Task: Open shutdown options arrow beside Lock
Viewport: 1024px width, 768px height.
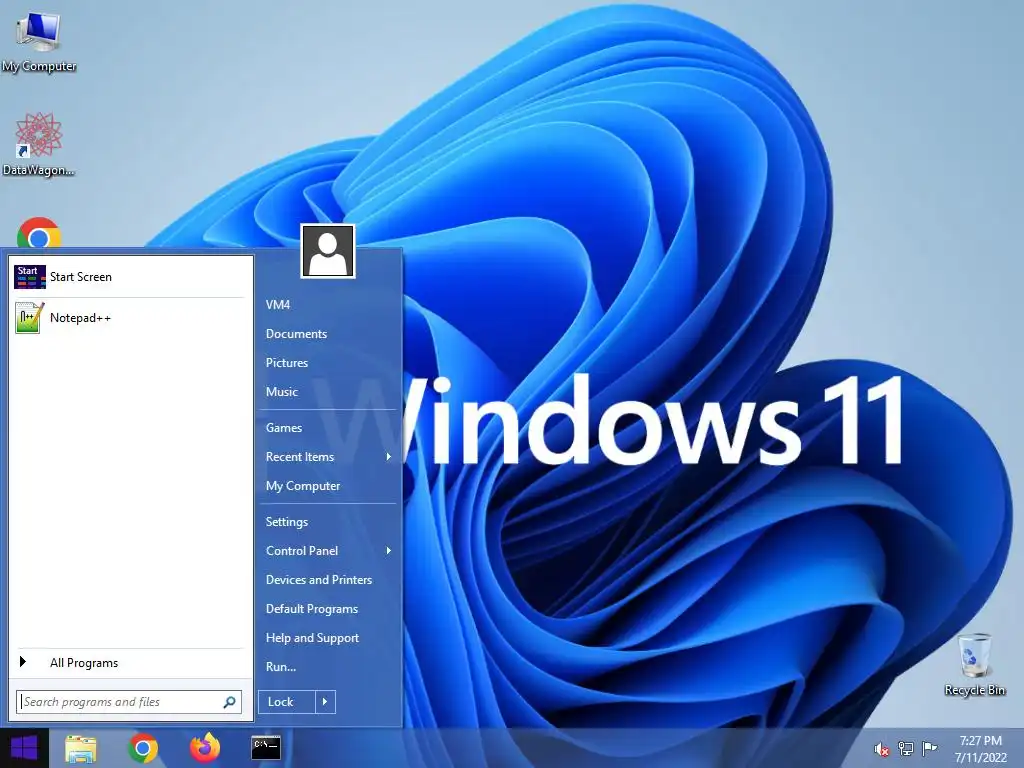Action: pos(325,702)
